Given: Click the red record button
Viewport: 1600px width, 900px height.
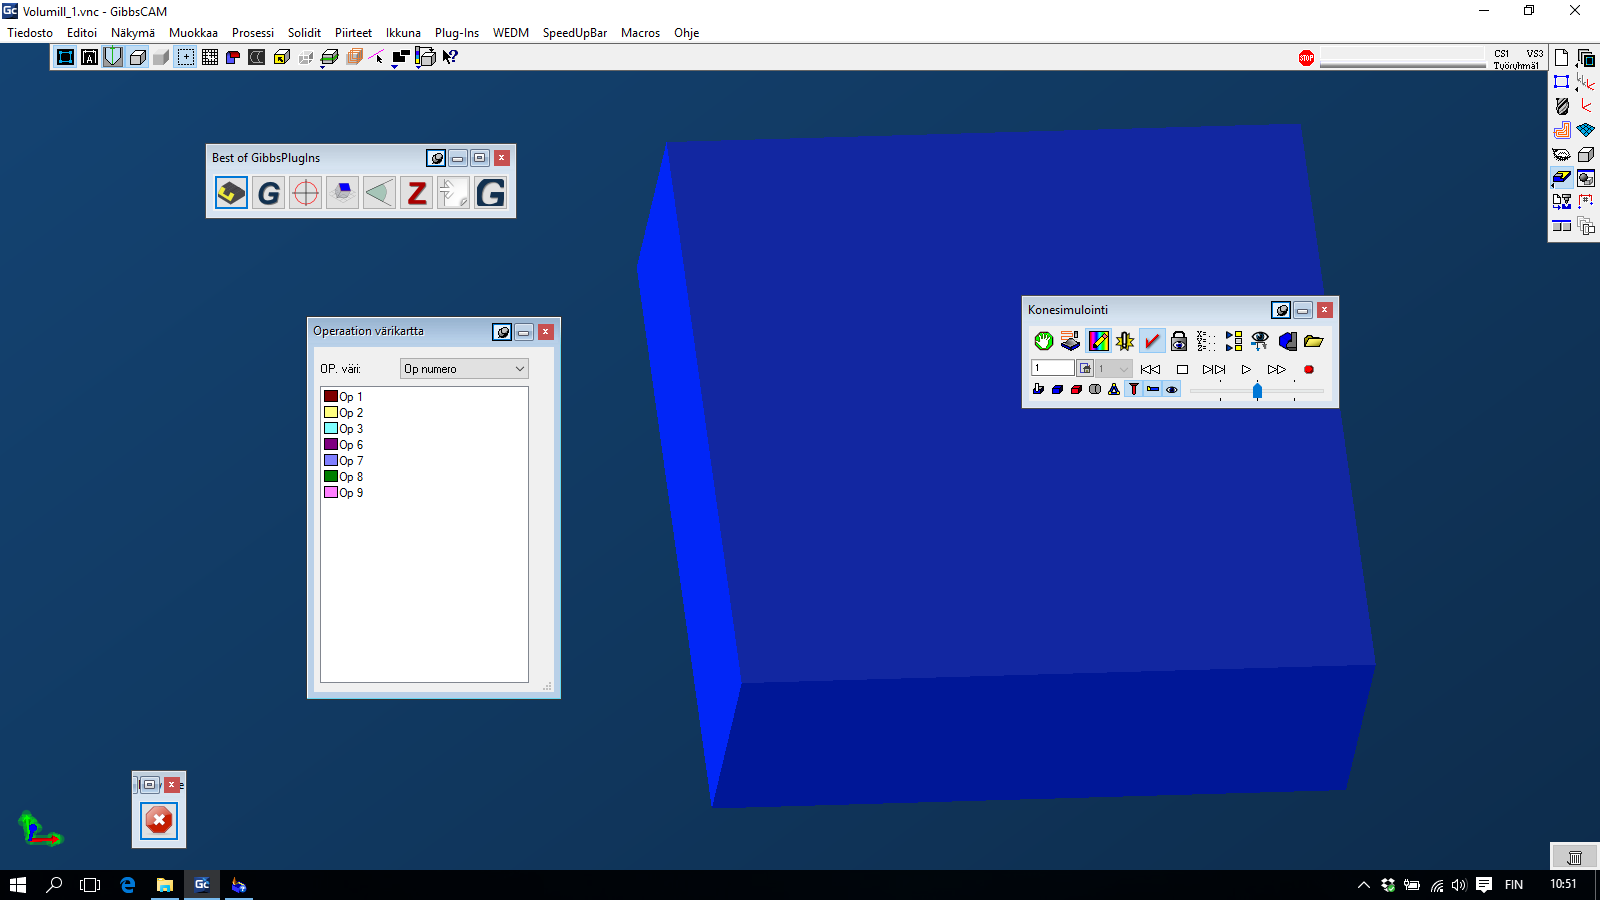Looking at the screenshot, I should click(1309, 369).
